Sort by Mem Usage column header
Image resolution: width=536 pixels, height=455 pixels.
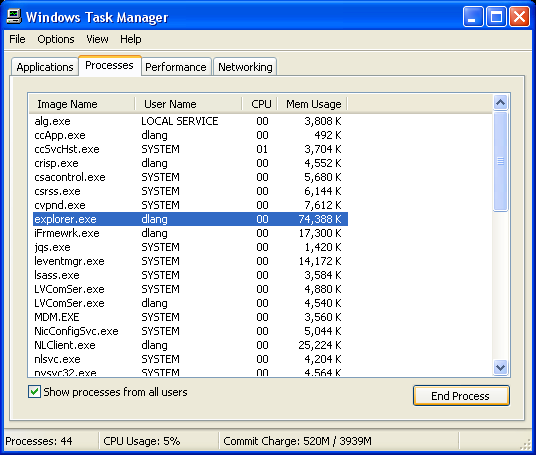(312, 104)
